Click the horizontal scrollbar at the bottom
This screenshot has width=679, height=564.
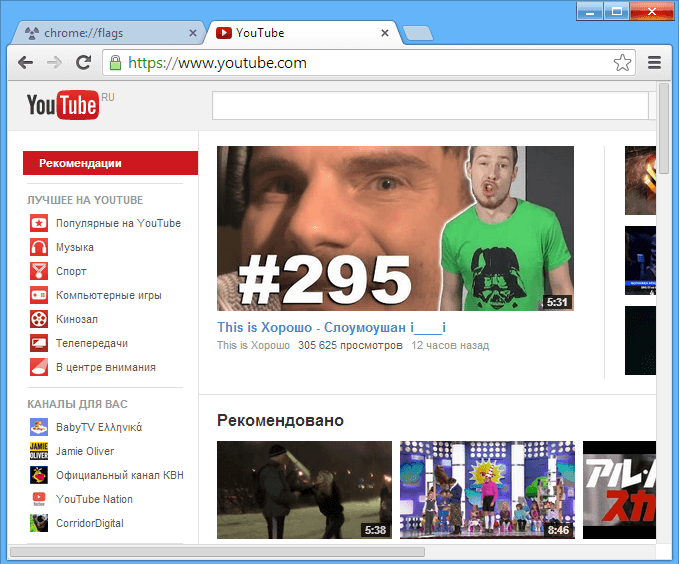pos(217,551)
